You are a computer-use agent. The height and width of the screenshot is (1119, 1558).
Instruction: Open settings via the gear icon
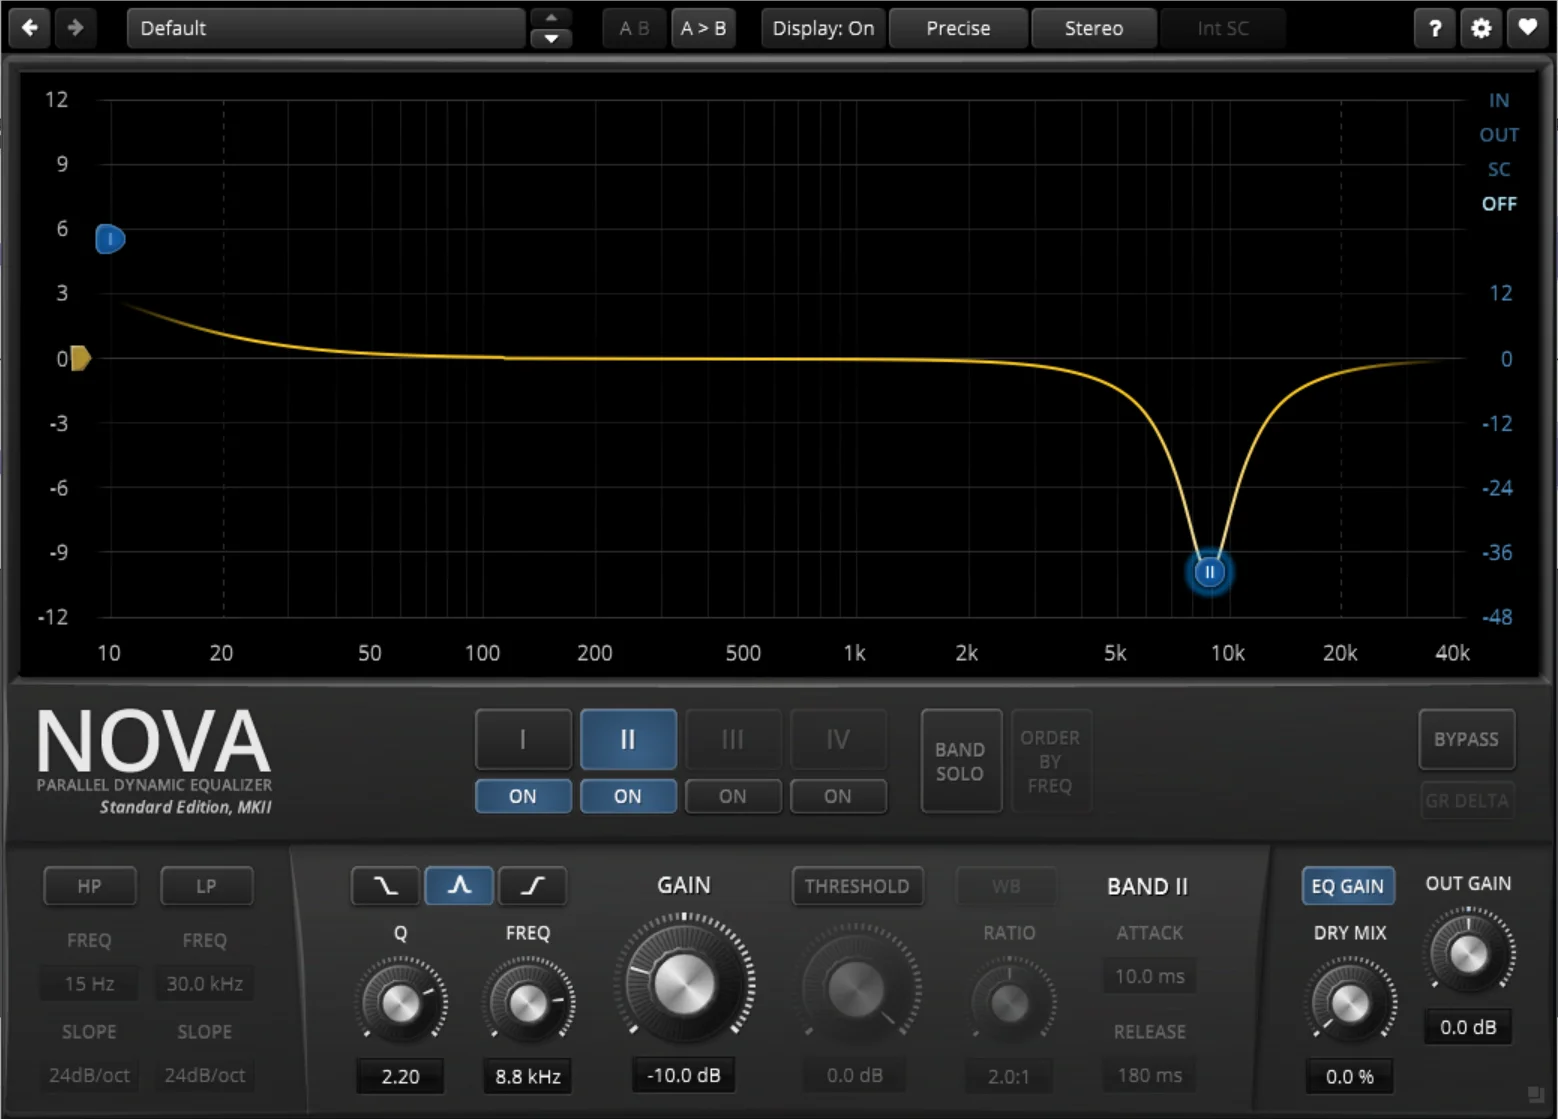tap(1481, 28)
